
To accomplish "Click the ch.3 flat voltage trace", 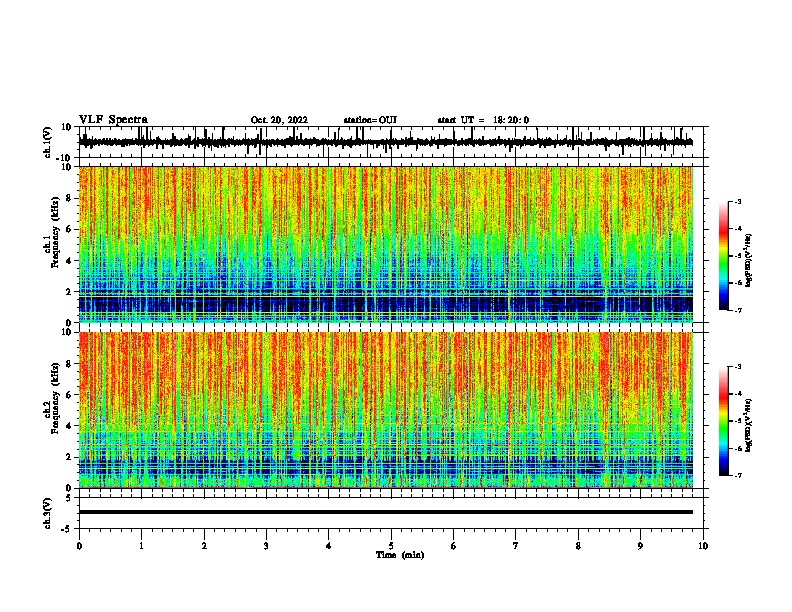I will click(x=386, y=512).
